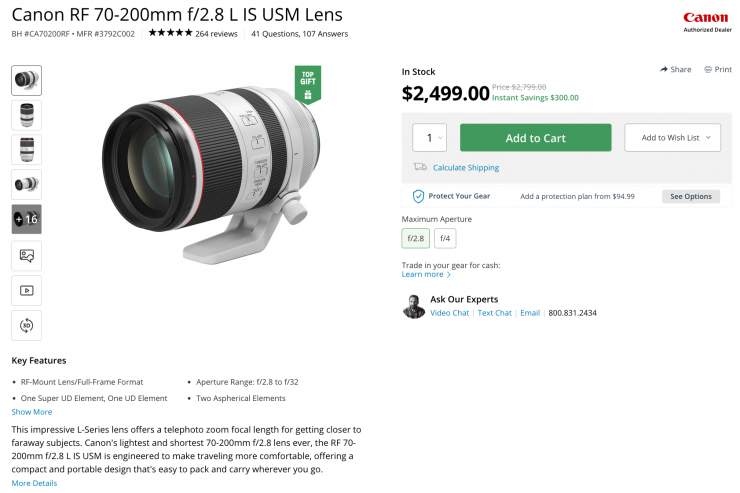Click See Options for protection plan
This screenshot has width=740, height=493.
(x=690, y=196)
